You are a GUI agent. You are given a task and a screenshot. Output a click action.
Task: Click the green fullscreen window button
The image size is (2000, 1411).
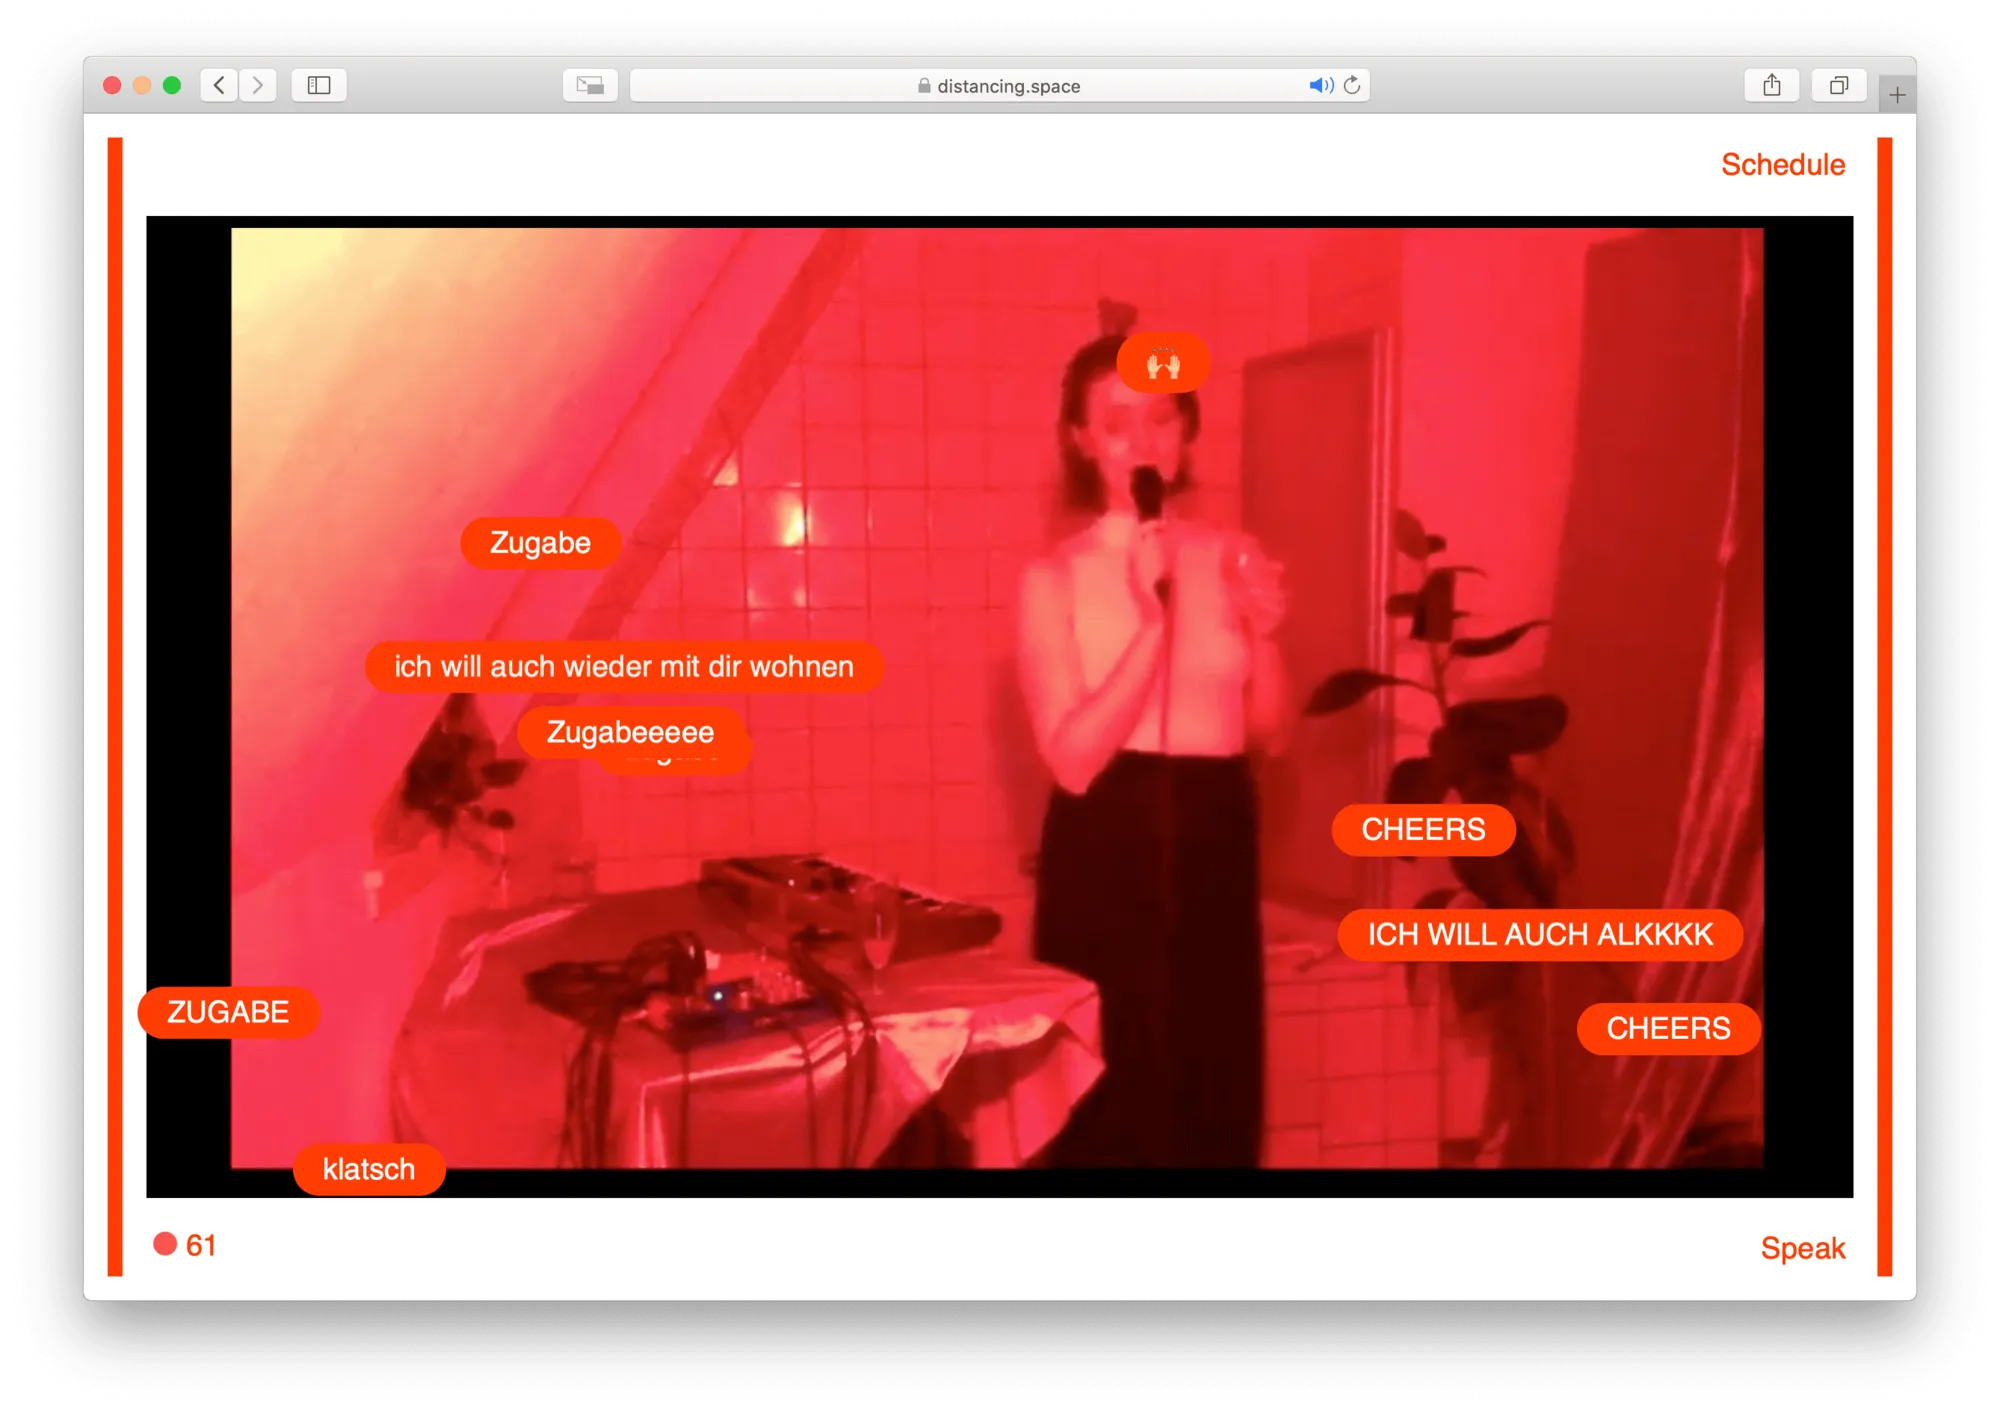[x=172, y=85]
